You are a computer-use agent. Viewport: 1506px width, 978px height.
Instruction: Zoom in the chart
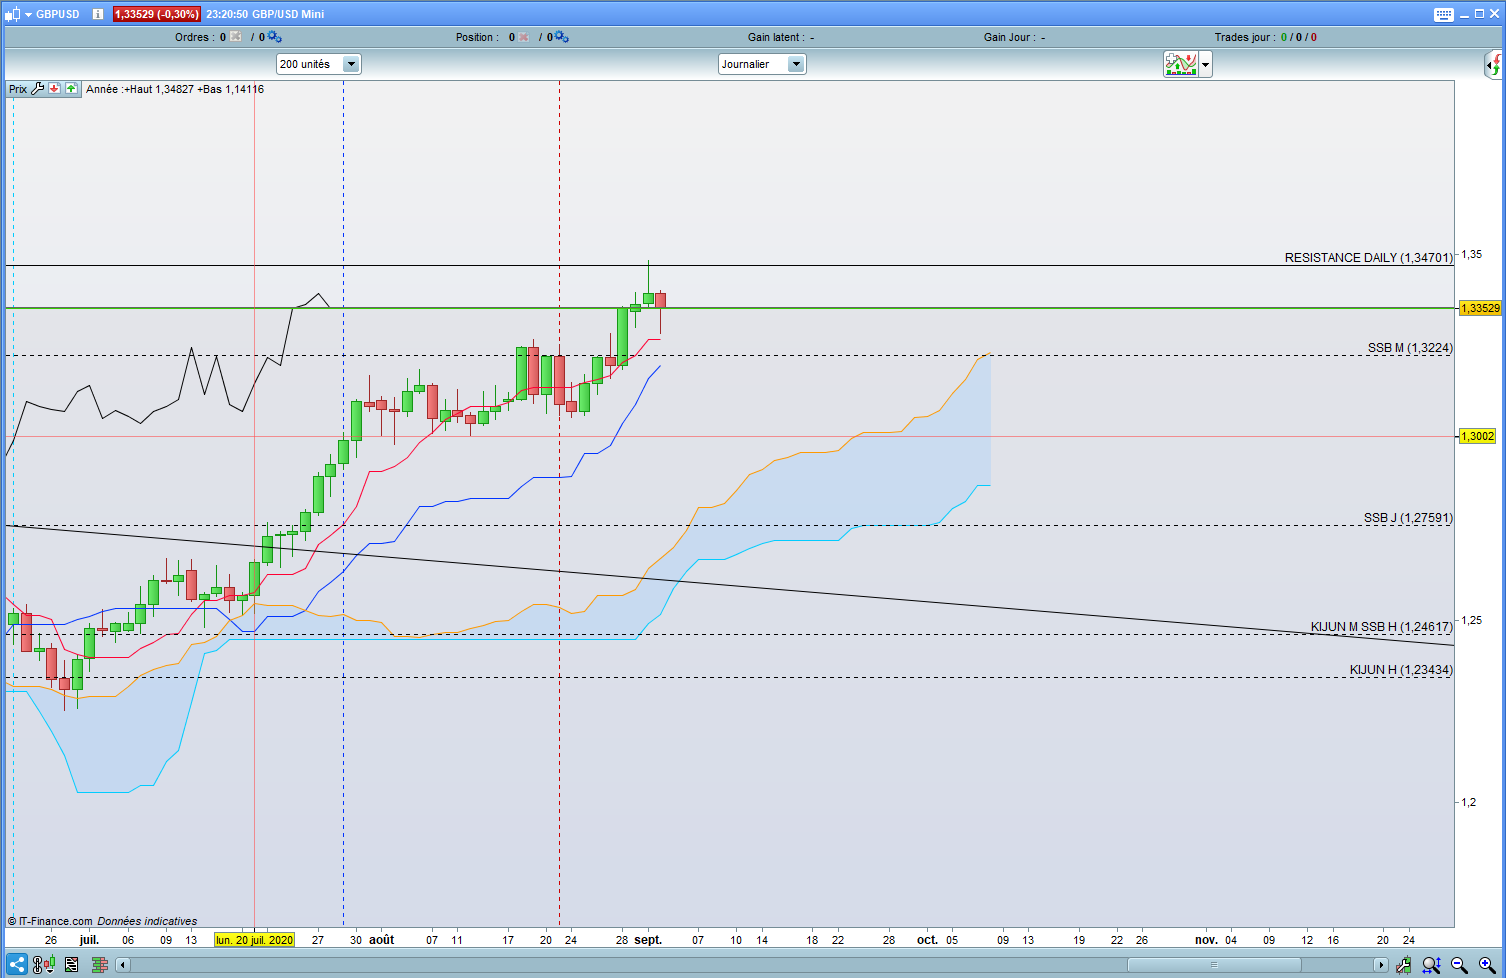tap(1487, 965)
